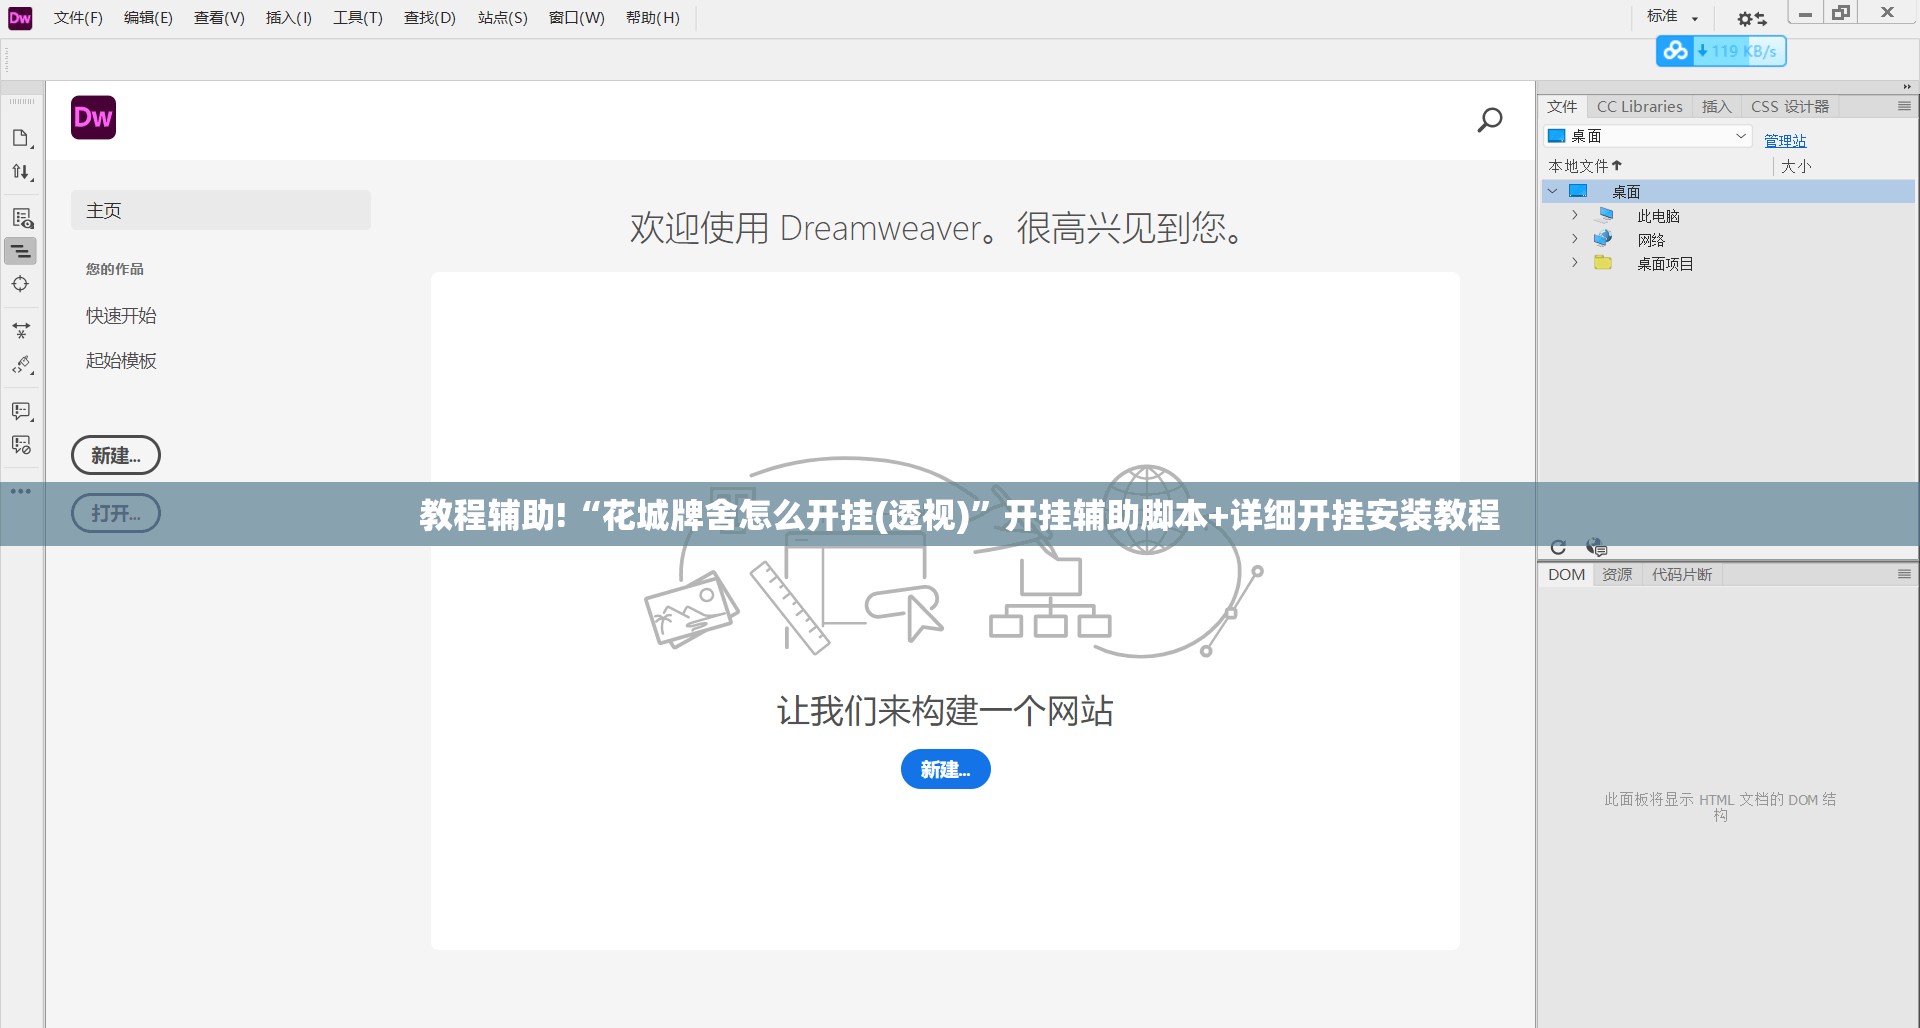The image size is (1920, 1028).
Task: Open the 查找(D) menu
Action: (430, 18)
